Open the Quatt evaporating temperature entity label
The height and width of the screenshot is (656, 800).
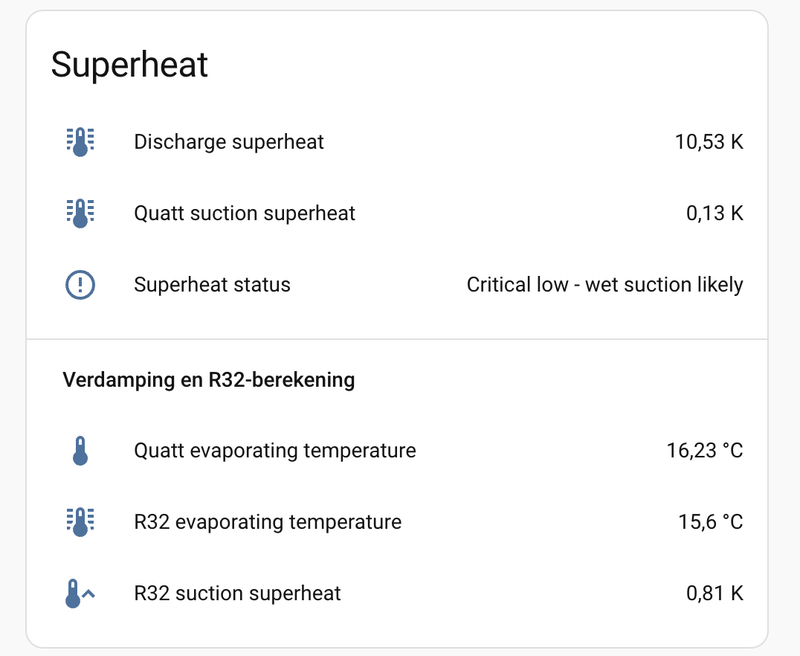pos(275,450)
